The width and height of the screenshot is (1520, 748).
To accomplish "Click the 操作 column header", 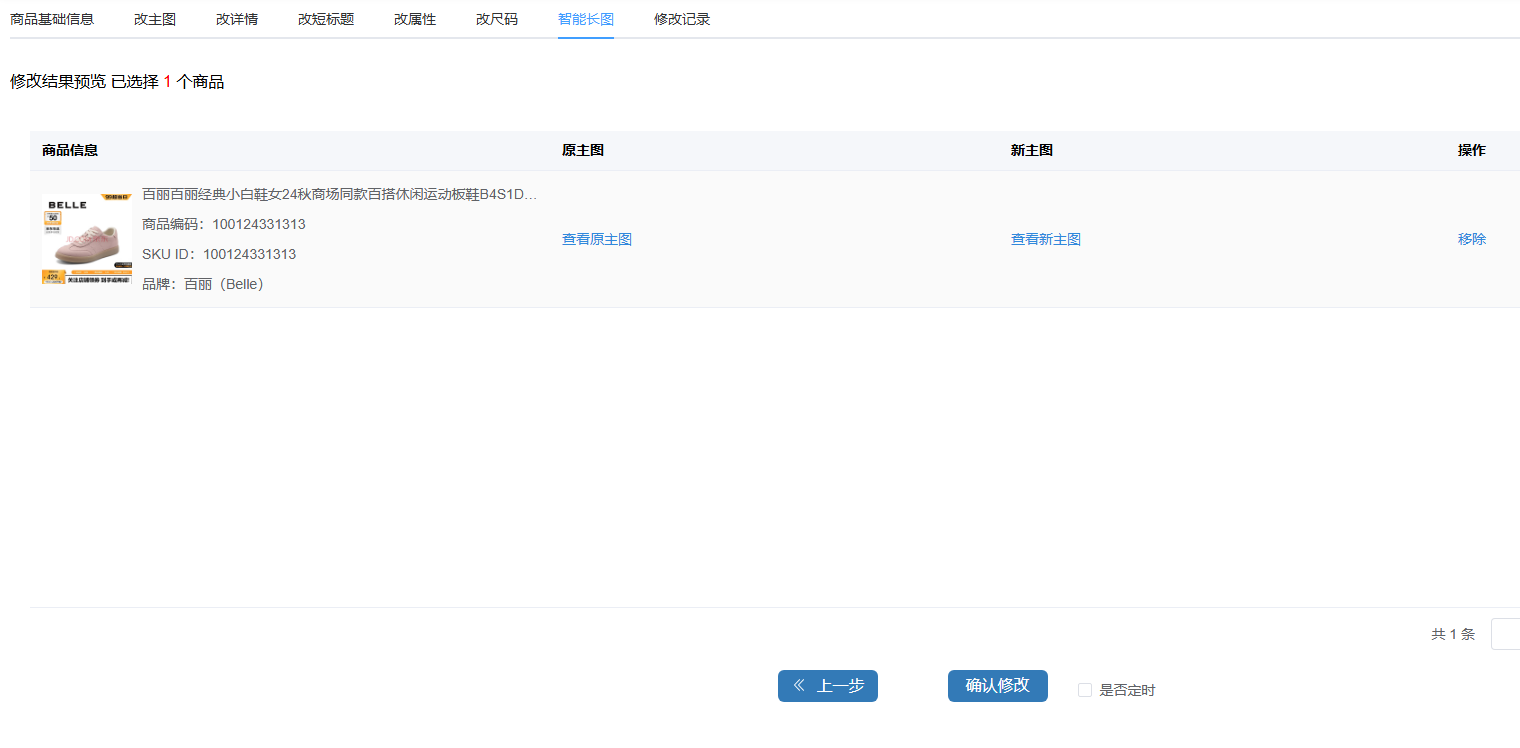I will tap(1472, 151).
